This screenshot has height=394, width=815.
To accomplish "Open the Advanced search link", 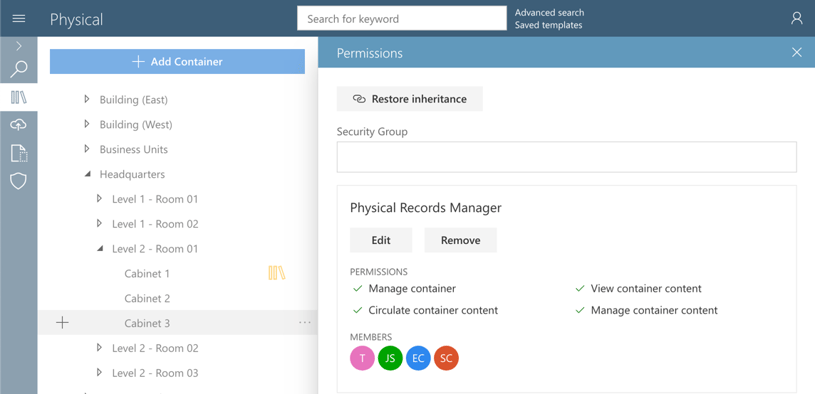I will (549, 12).
